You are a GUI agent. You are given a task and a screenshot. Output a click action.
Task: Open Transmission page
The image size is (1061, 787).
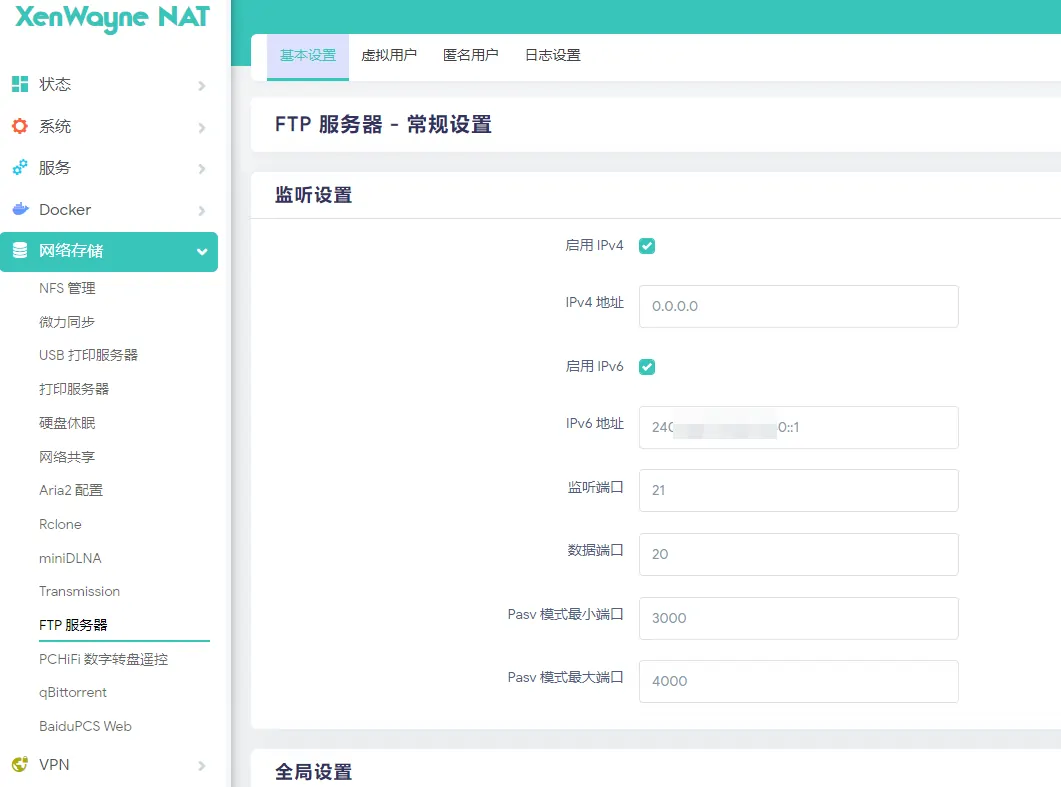(79, 591)
